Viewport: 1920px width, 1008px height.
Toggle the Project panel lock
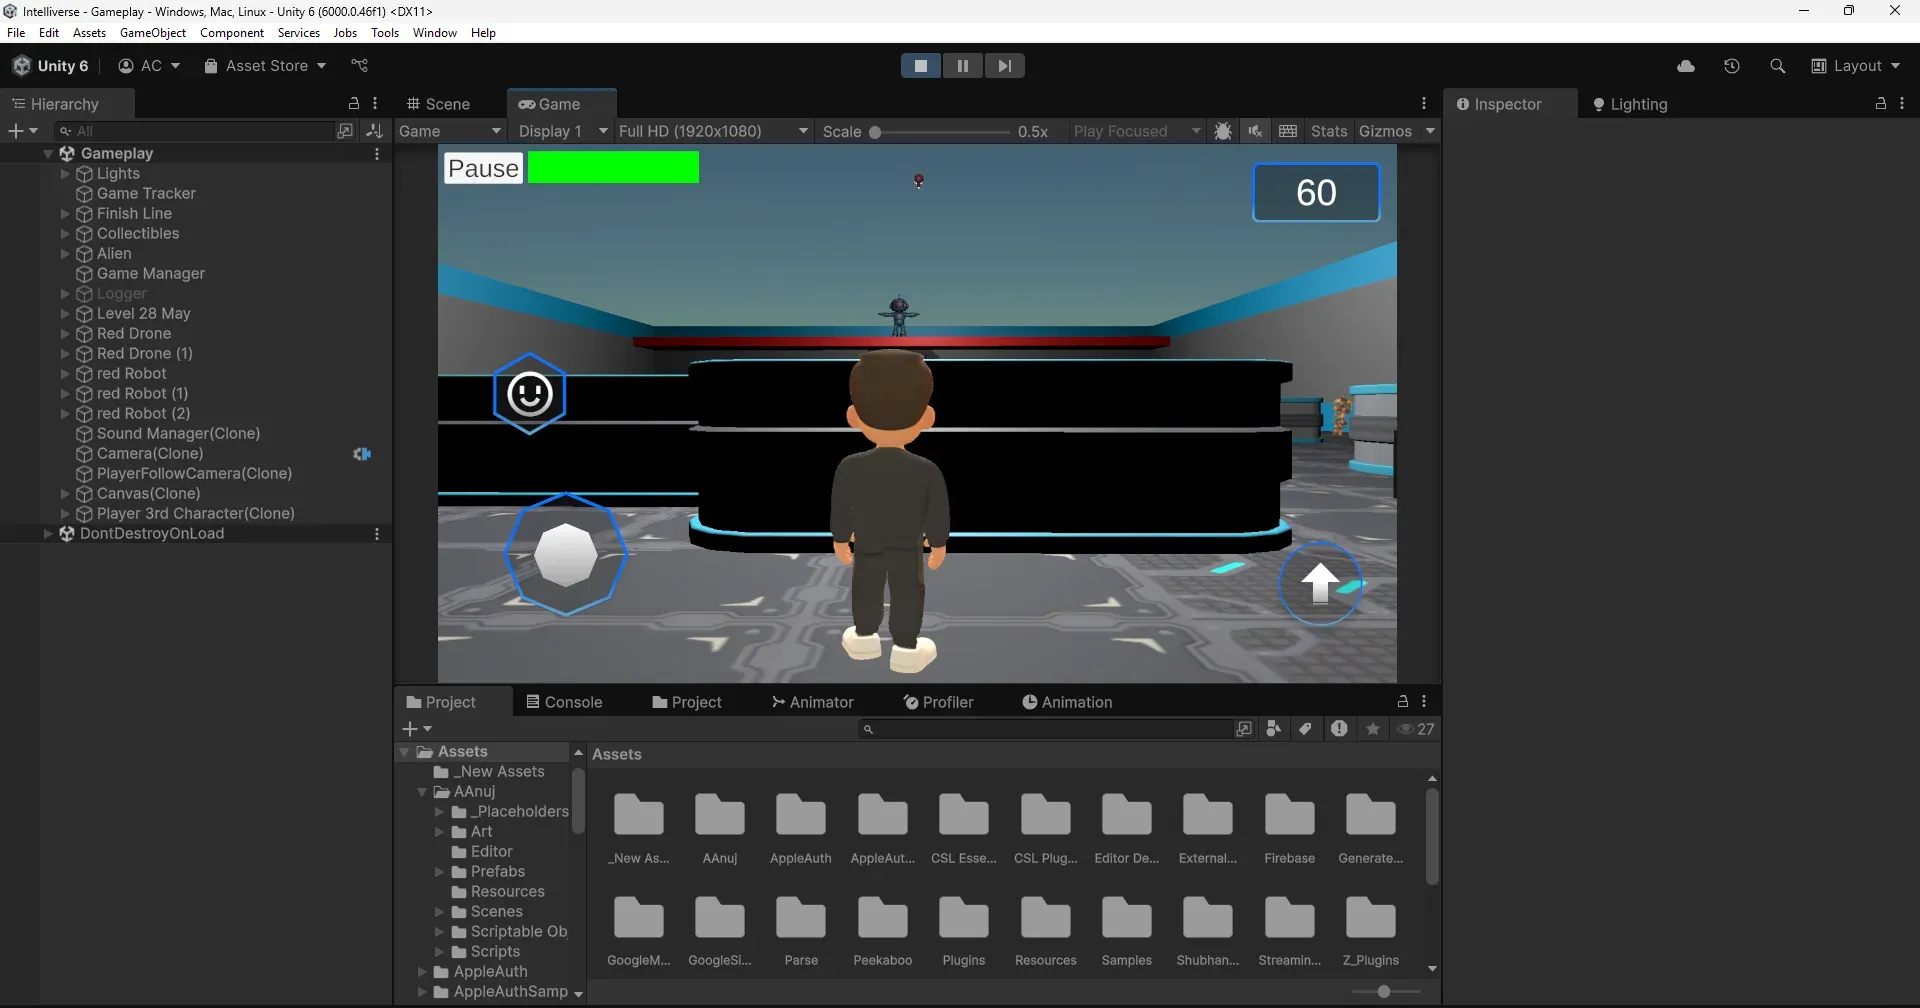[x=1403, y=701]
